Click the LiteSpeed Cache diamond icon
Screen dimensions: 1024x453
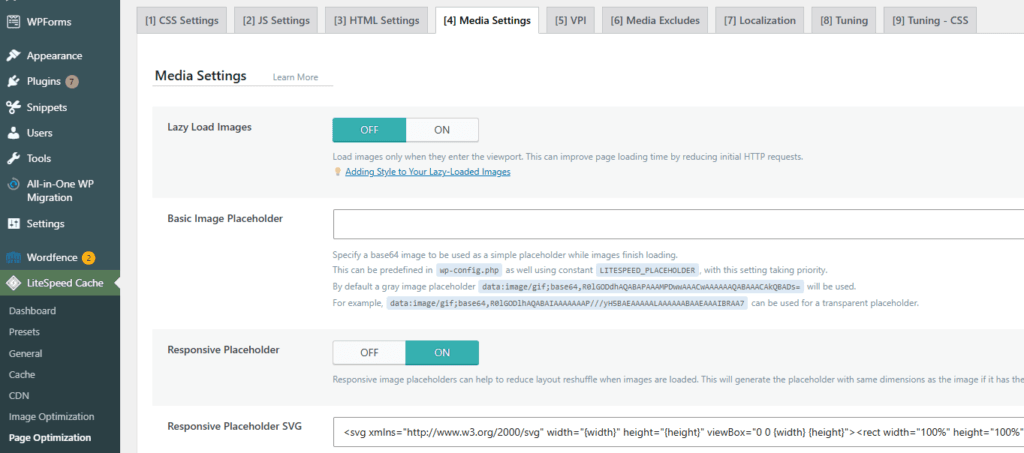coord(13,283)
